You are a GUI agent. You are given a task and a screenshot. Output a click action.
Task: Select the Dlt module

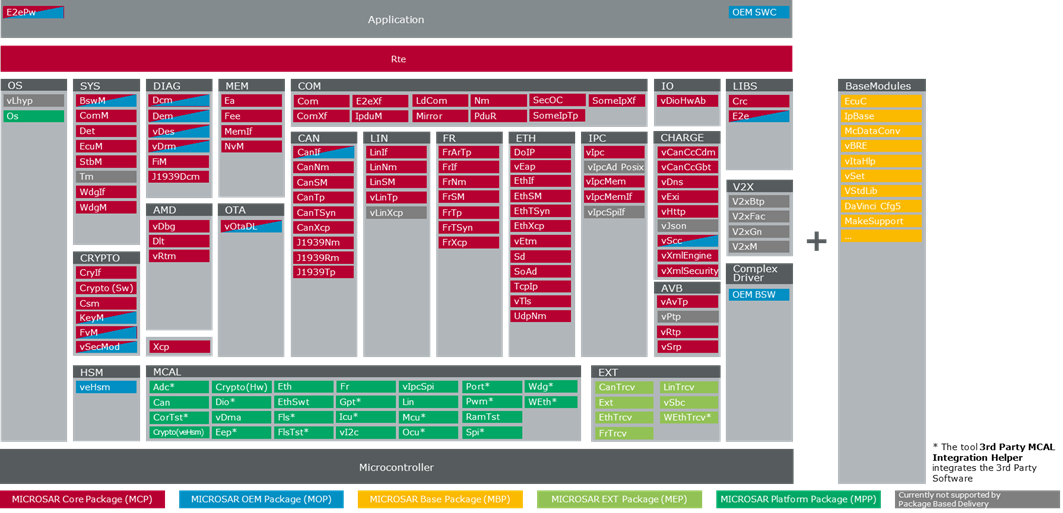(x=180, y=241)
